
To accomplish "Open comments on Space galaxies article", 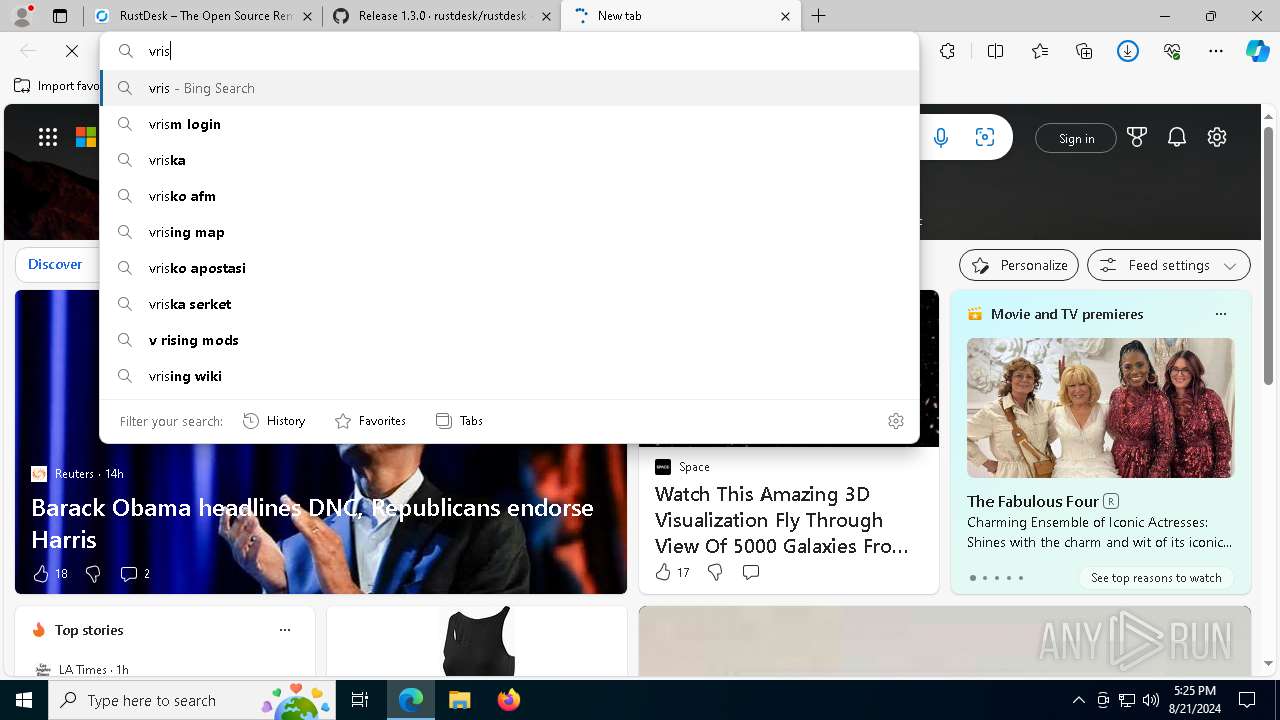I will pos(751,572).
